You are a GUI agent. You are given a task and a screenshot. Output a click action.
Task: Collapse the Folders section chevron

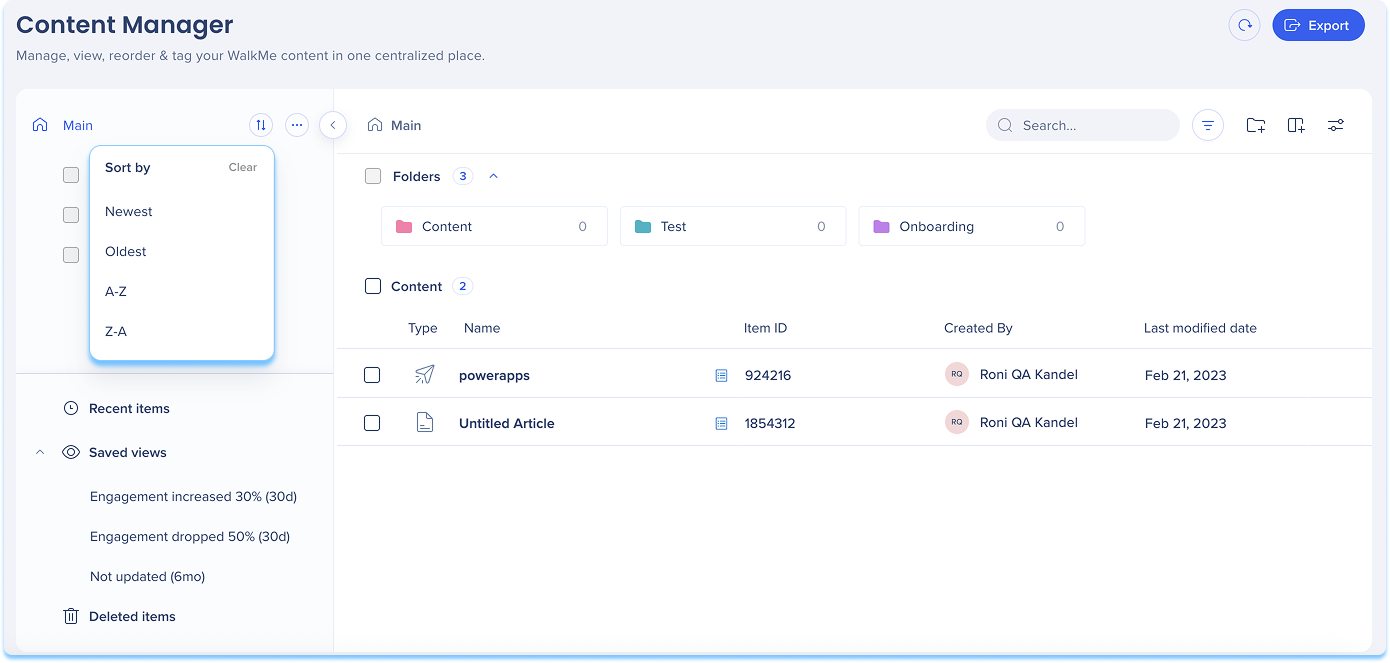coord(493,176)
